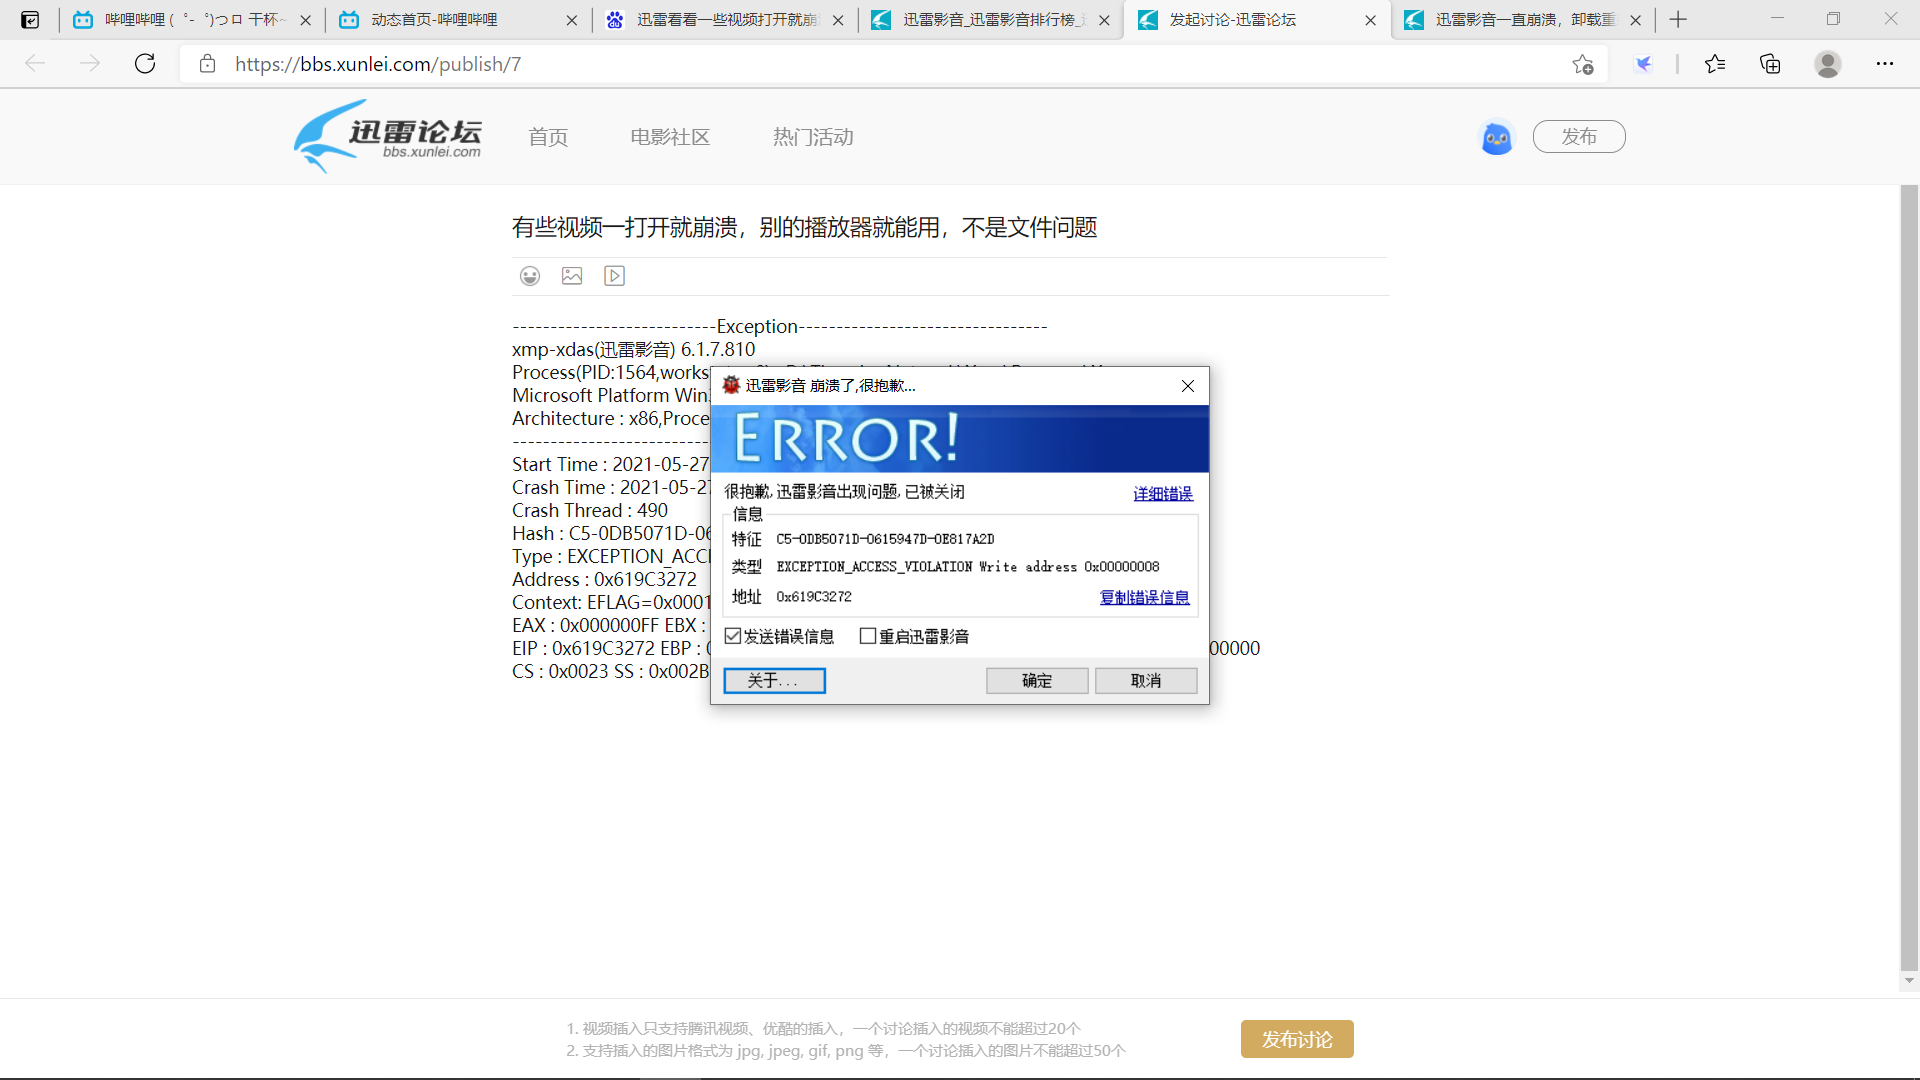Click the mascot avatar next to 发布
1920x1080 pixels.
(1495, 137)
